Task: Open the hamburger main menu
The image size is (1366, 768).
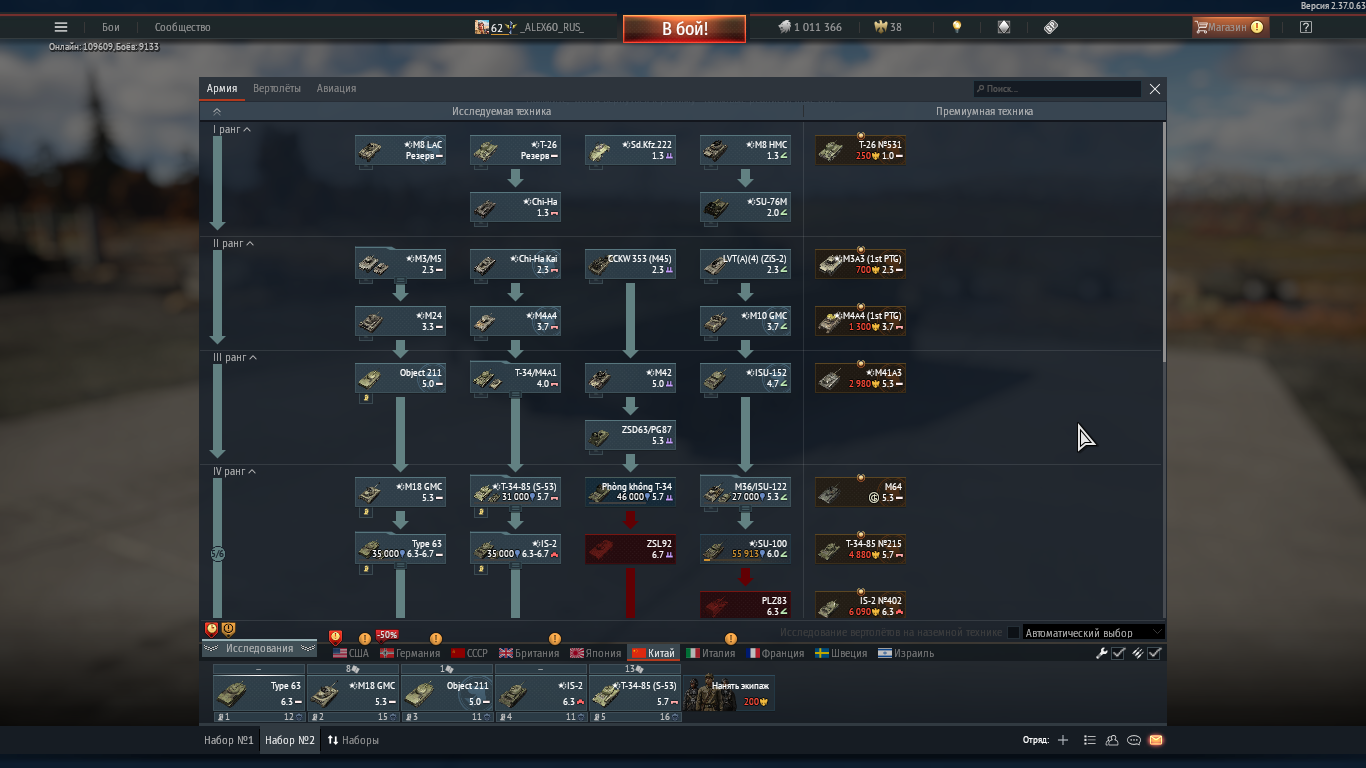Action: pyautogui.click(x=61, y=27)
